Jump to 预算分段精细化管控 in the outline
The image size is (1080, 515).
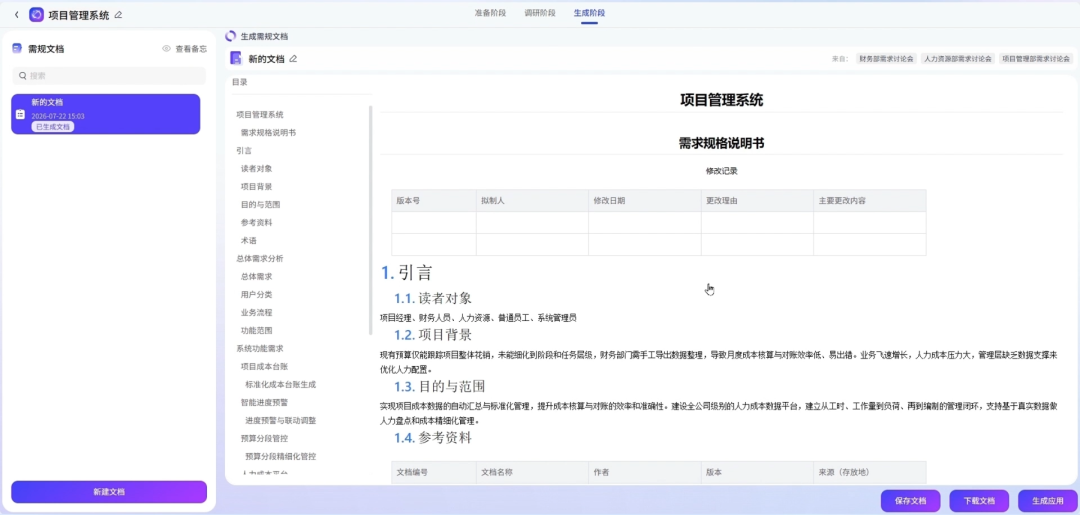coord(280,456)
